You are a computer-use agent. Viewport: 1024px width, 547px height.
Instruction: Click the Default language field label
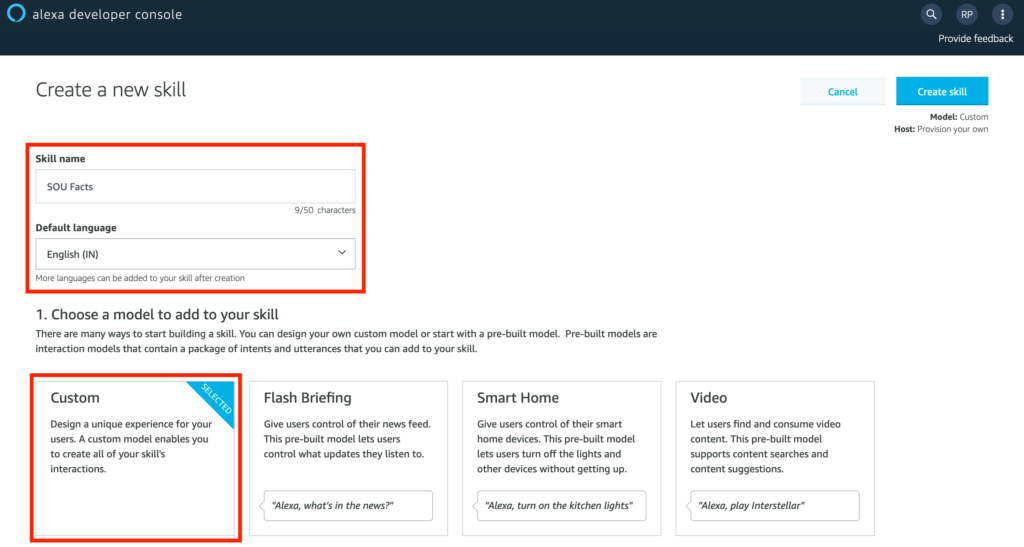[x=76, y=228]
